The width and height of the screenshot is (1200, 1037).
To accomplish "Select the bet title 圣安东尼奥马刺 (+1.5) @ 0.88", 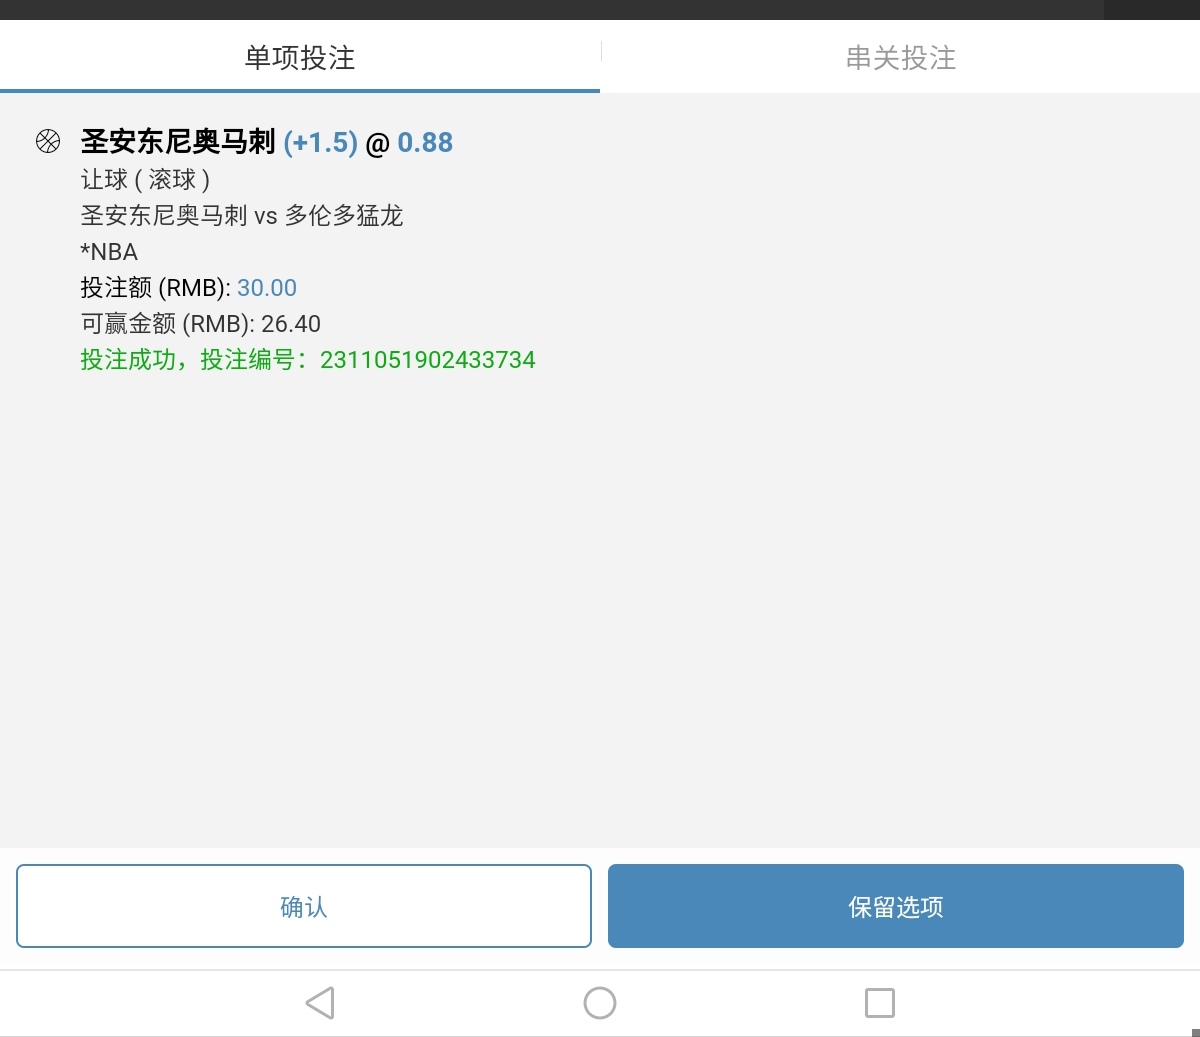I will 267,142.
